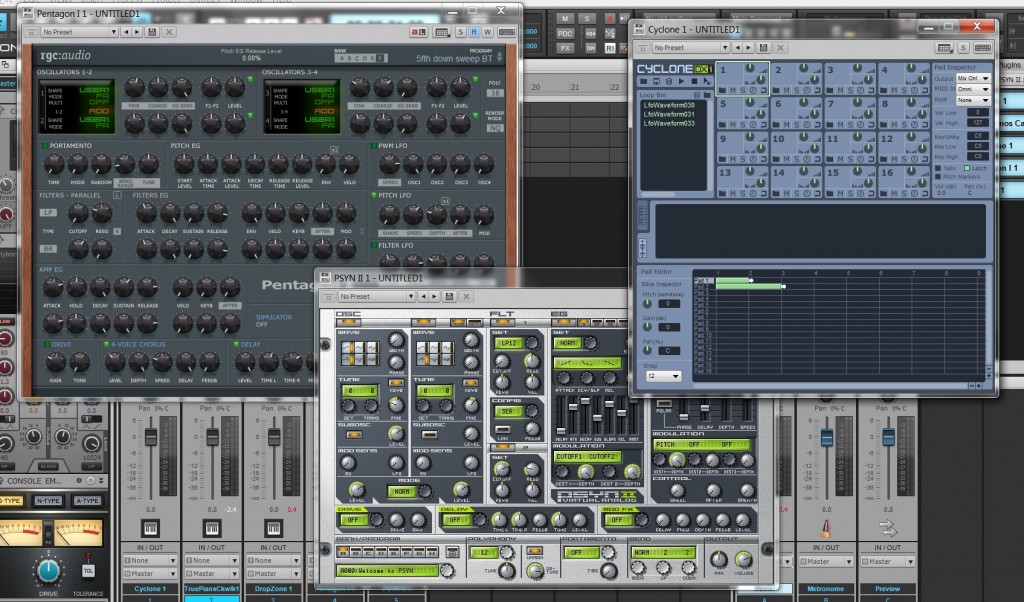Select LfoWaveform031 in the Loop Bin
The width and height of the screenshot is (1024, 602).
(x=669, y=114)
